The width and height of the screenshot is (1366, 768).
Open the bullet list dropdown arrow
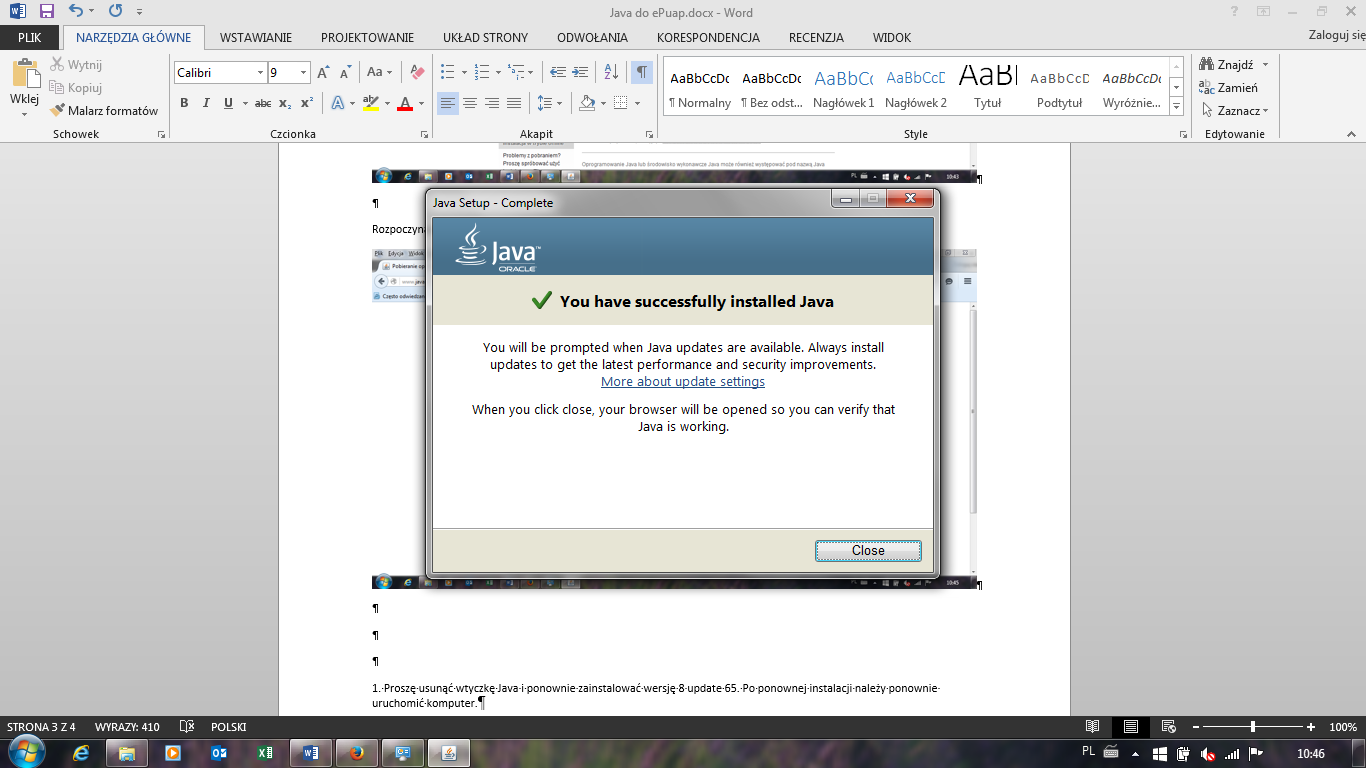click(x=464, y=73)
